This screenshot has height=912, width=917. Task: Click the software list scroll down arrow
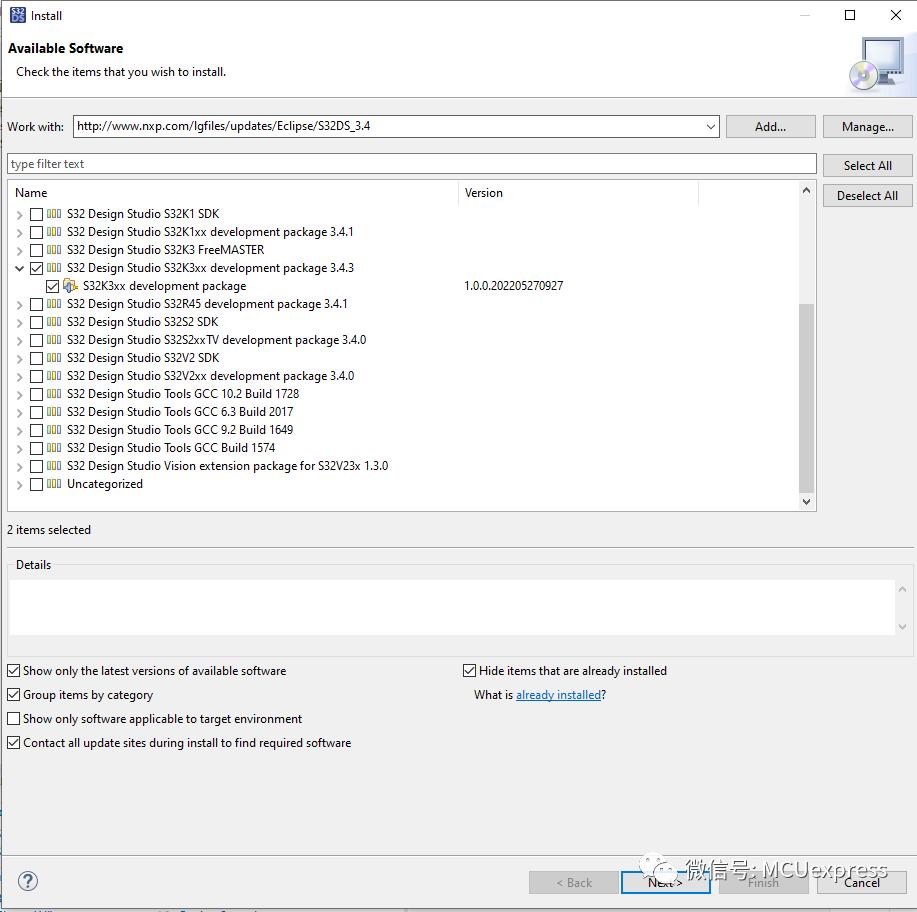click(x=806, y=501)
